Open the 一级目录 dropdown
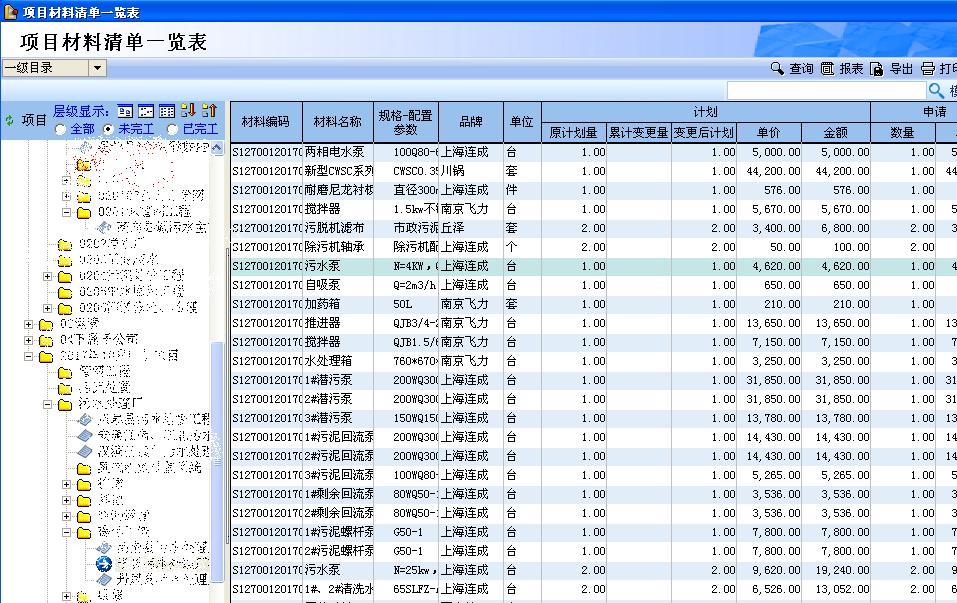 click(x=97, y=68)
